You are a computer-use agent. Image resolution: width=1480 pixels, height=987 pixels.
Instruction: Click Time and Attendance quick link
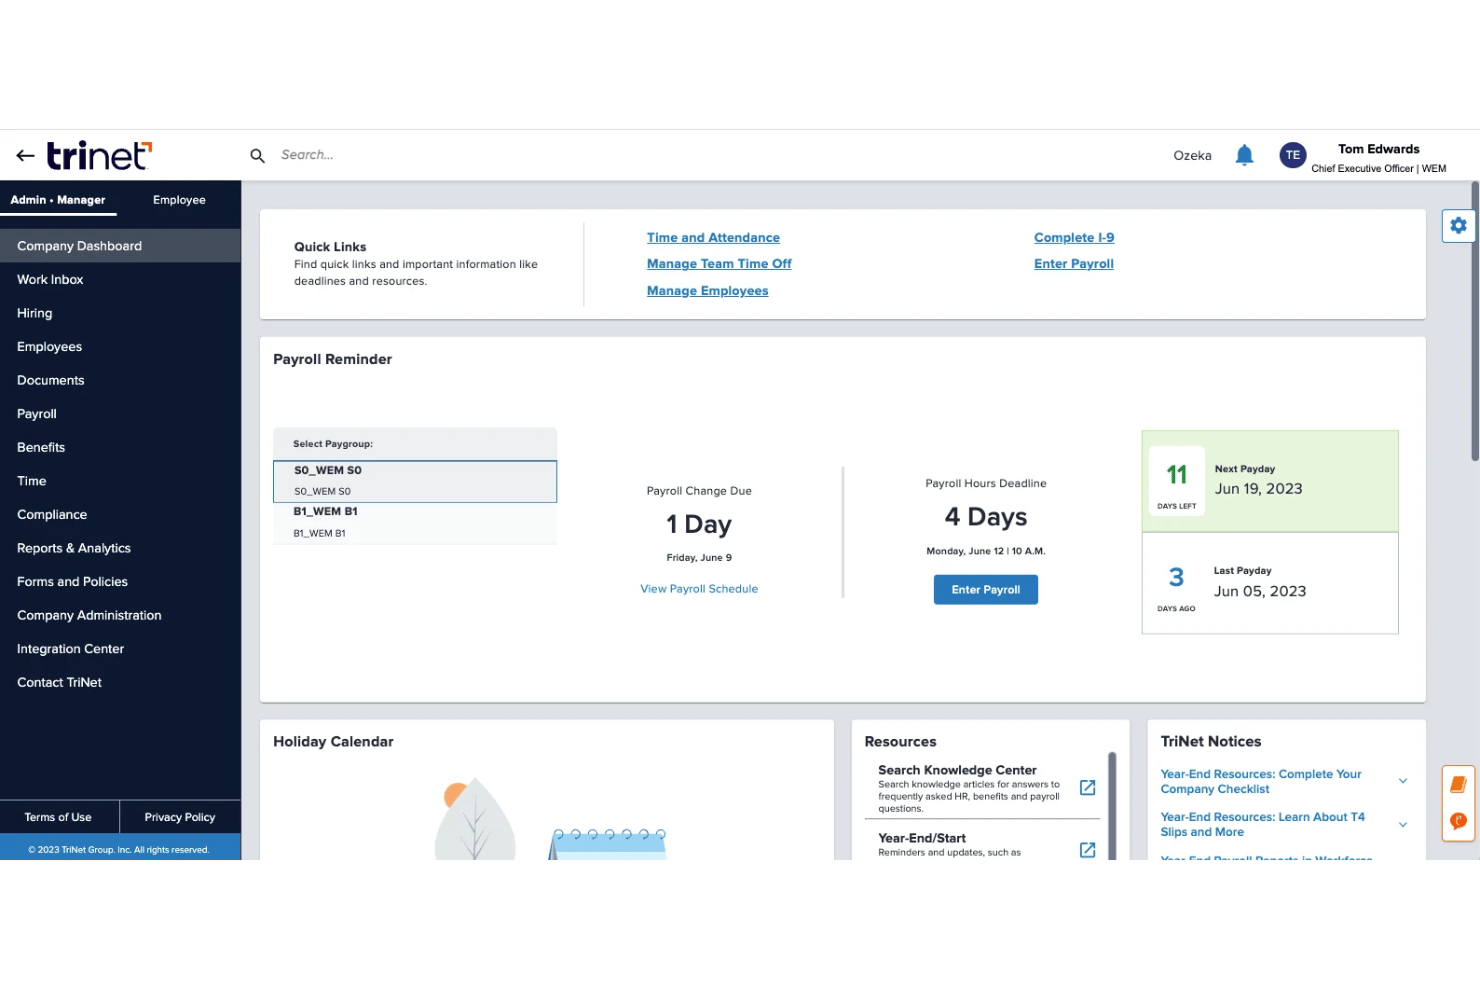point(713,238)
